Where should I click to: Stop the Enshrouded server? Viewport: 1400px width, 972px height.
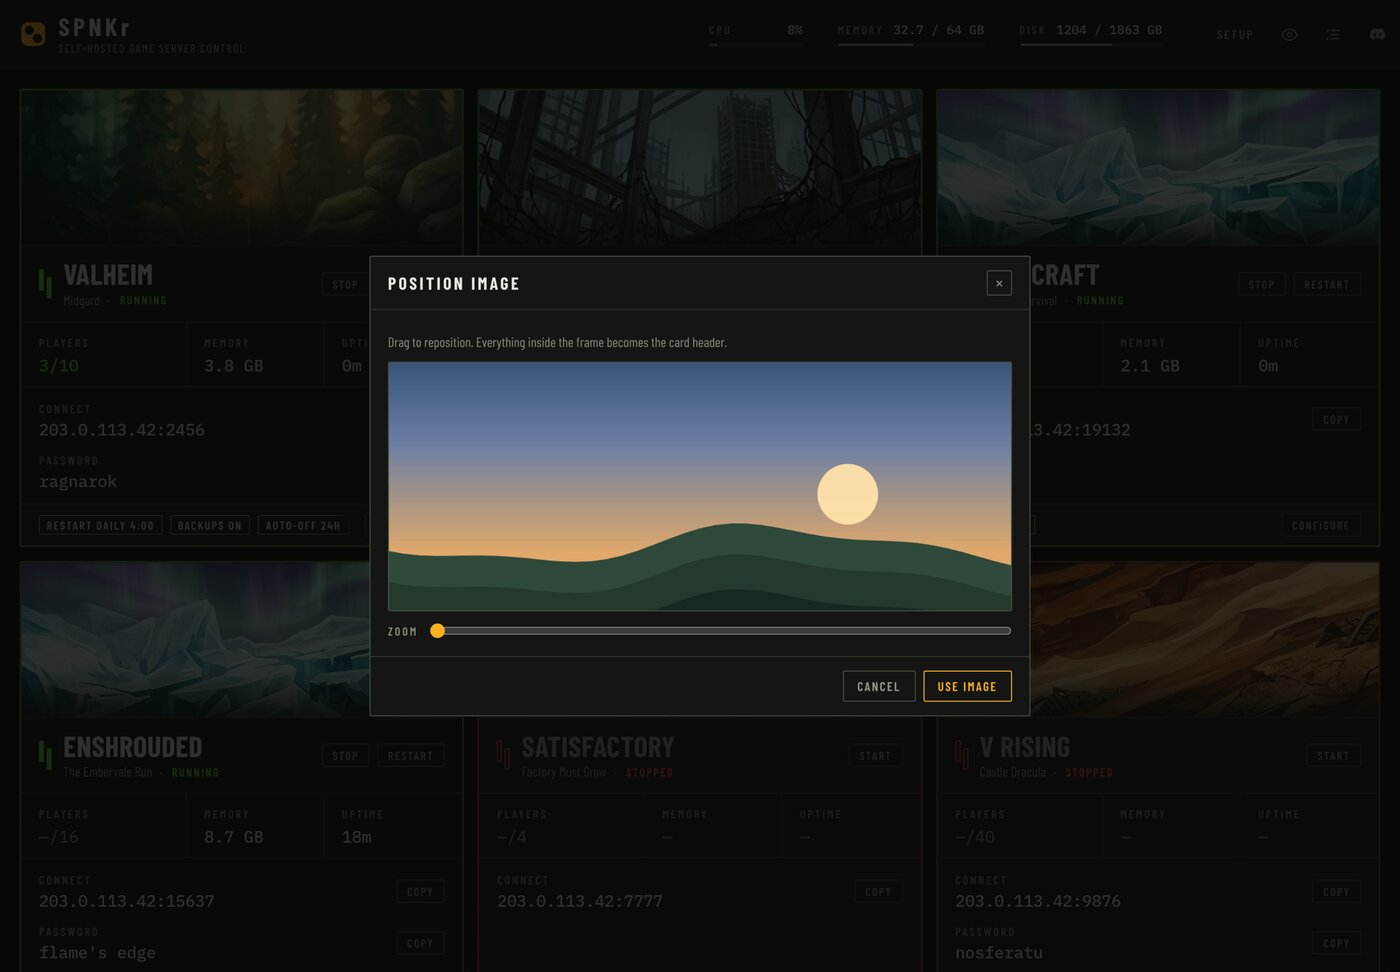tap(345, 756)
